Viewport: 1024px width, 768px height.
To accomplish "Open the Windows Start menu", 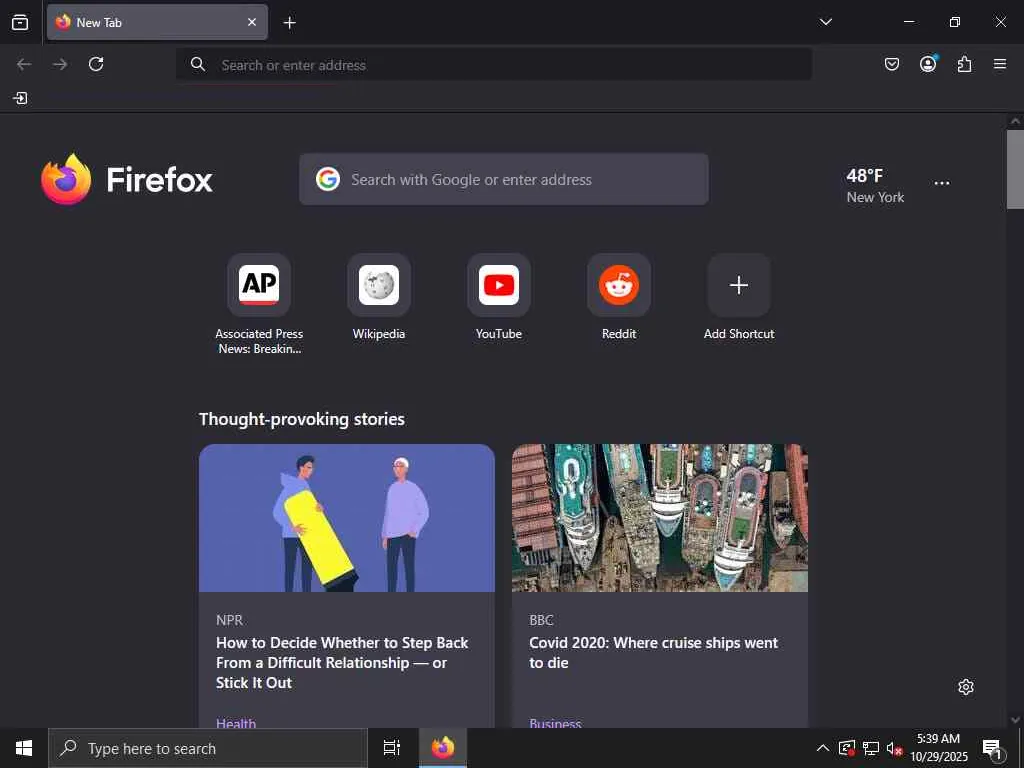I will pos(24,748).
